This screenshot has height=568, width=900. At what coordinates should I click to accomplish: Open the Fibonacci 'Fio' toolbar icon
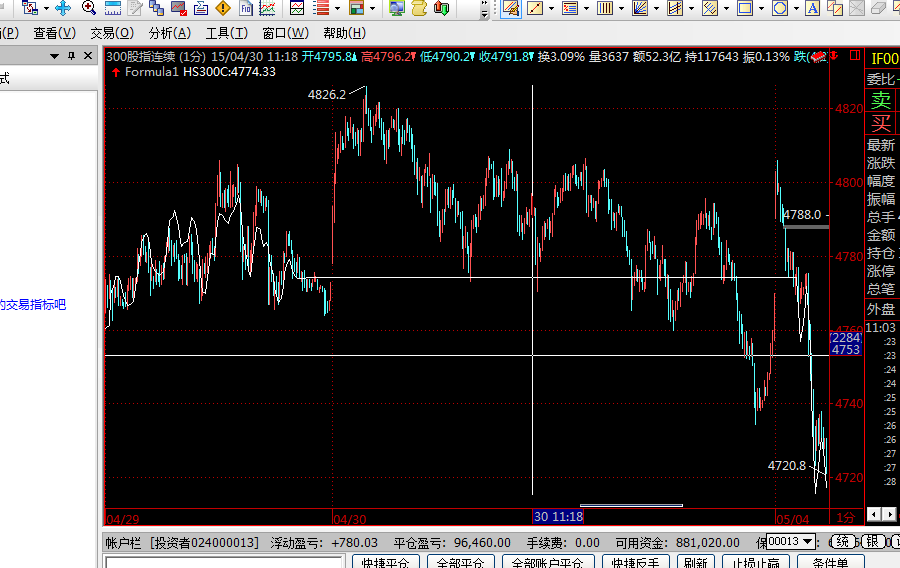[x=246, y=8]
